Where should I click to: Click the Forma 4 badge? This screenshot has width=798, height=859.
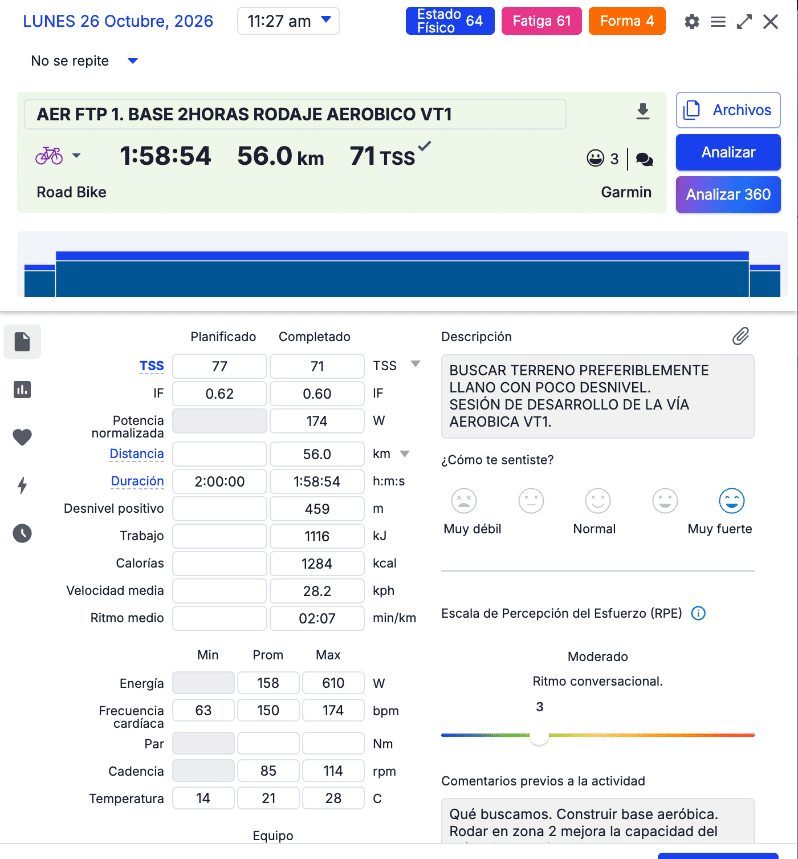tap(627, 21)
